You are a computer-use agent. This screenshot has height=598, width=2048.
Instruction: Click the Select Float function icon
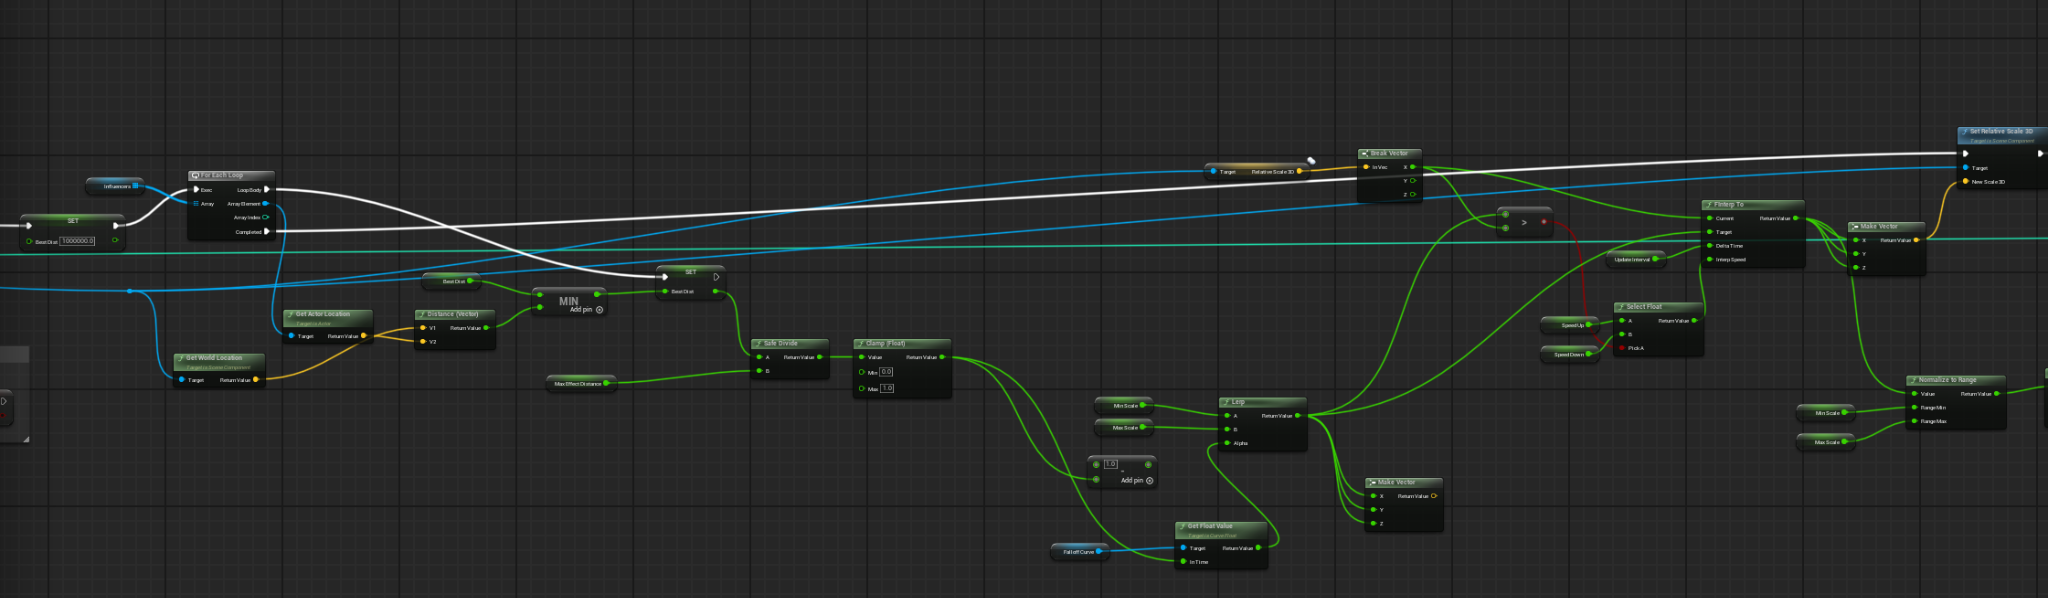point(1620,307)
